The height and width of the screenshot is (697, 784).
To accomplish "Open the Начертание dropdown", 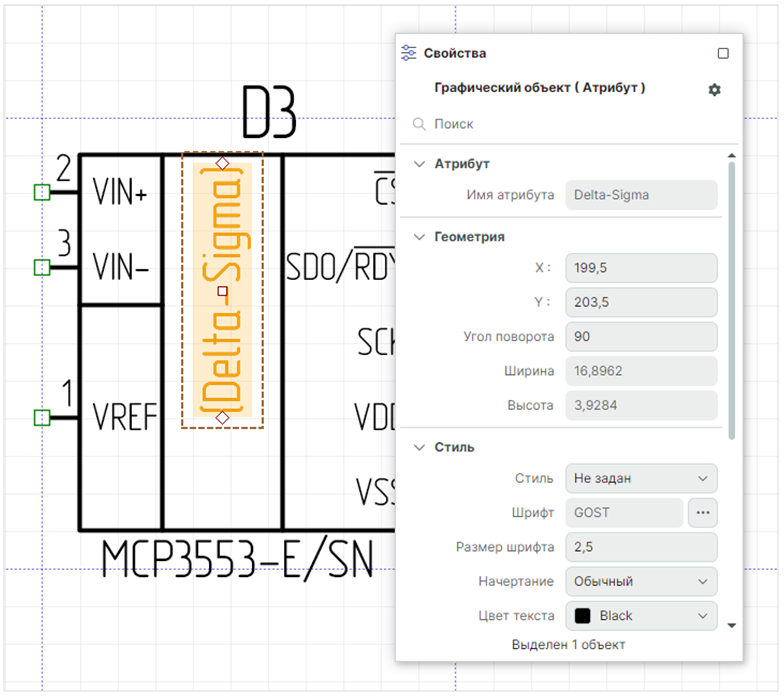I will [x=641, y=581].
